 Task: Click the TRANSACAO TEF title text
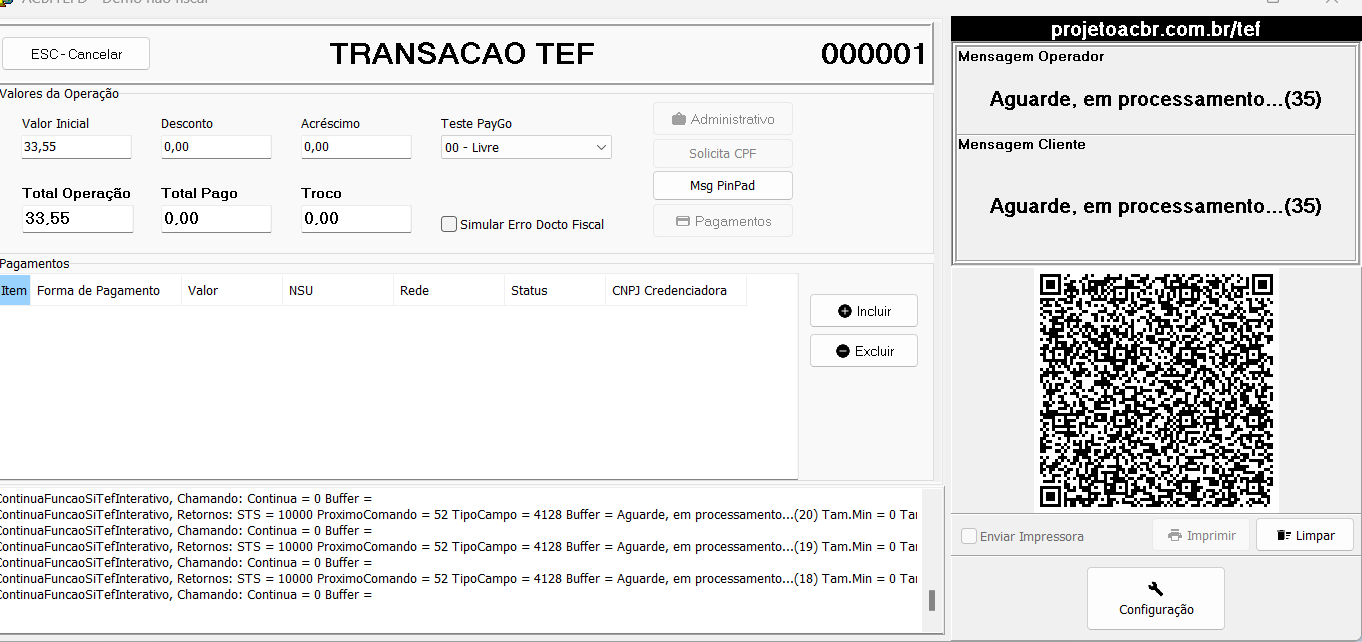point(462,53)
